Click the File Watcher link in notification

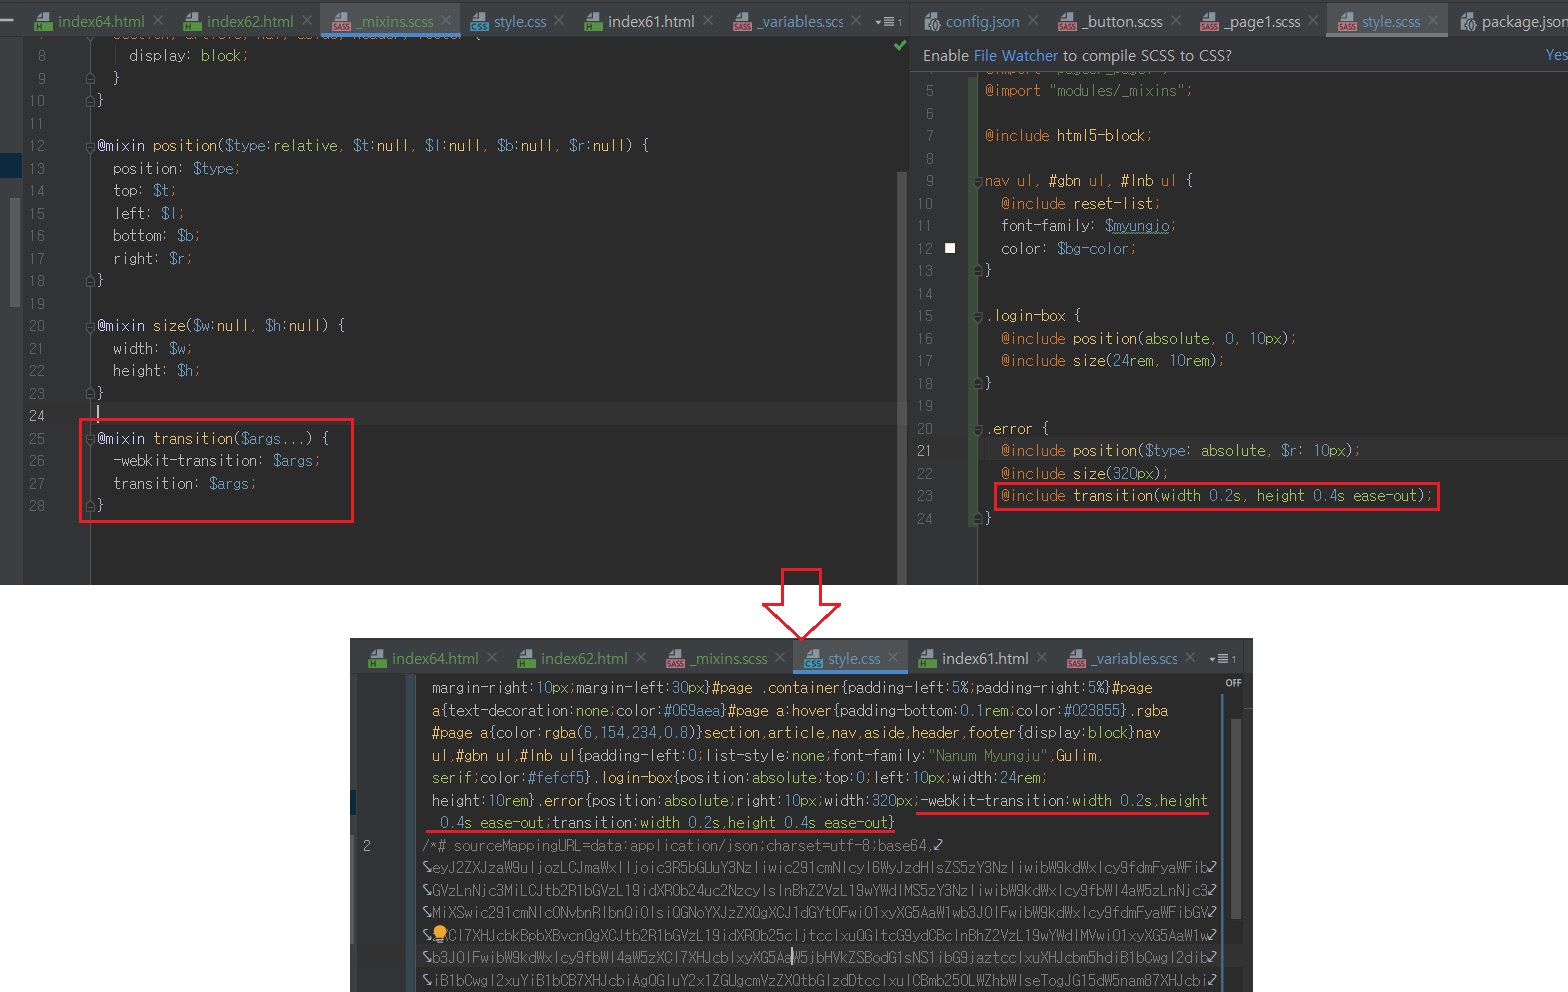(x=1015, y=56)
